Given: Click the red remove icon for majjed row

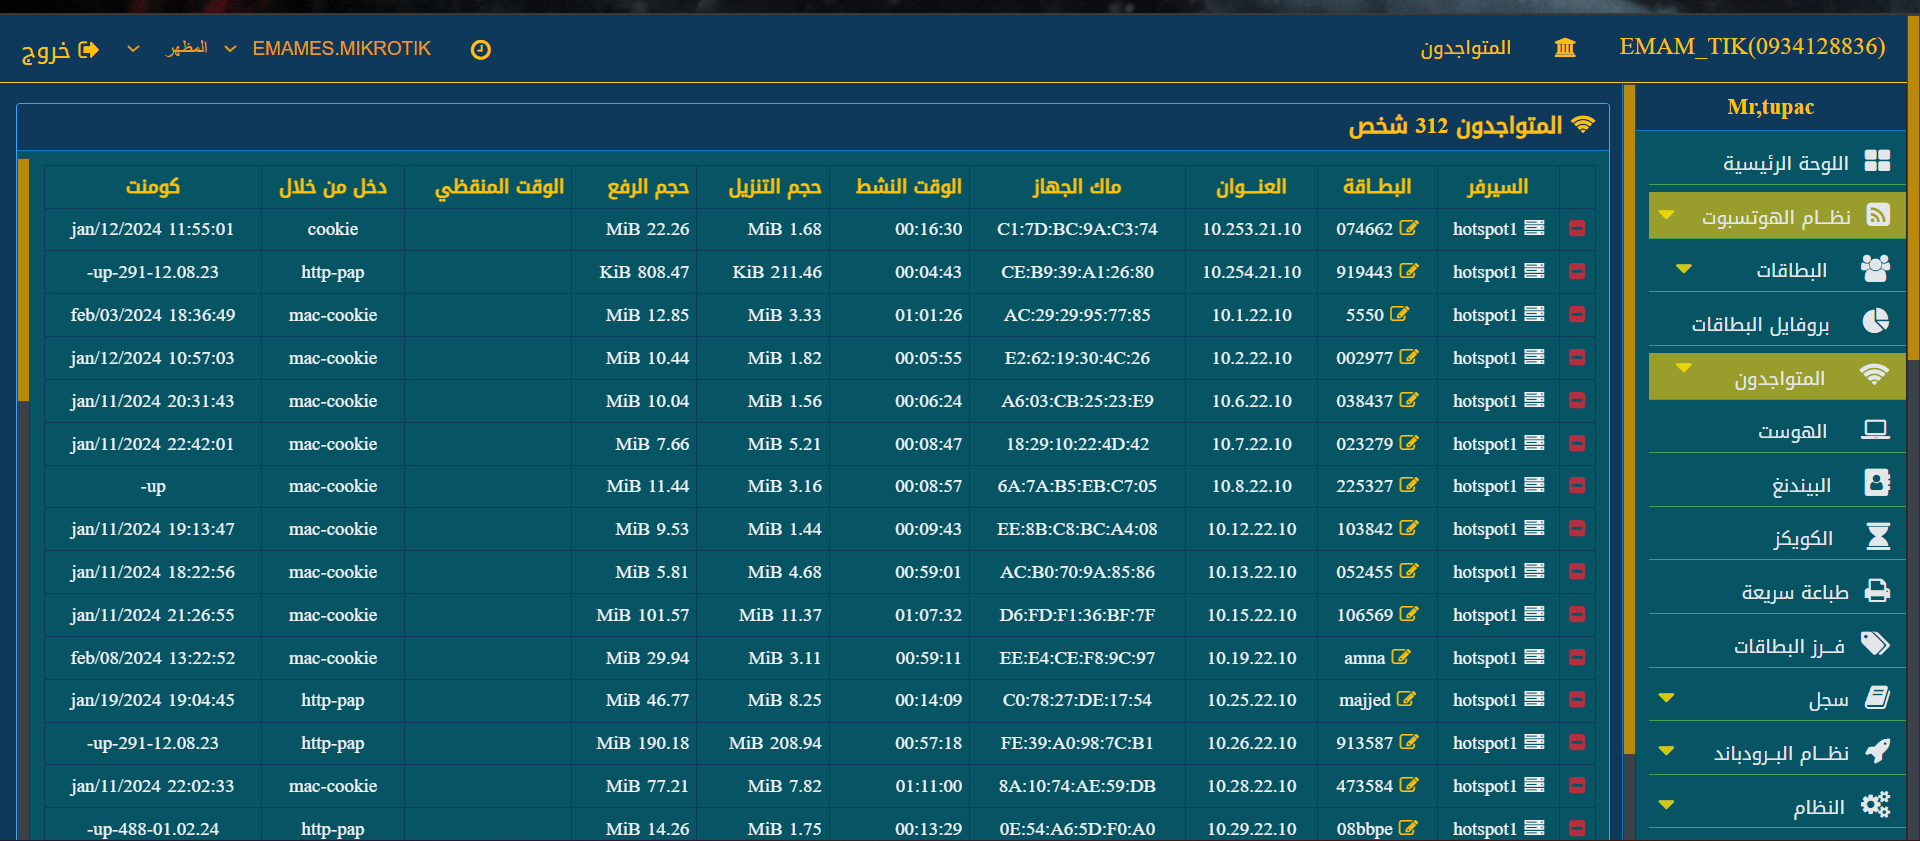Looking at the screenshot, I should (1577, 700).
